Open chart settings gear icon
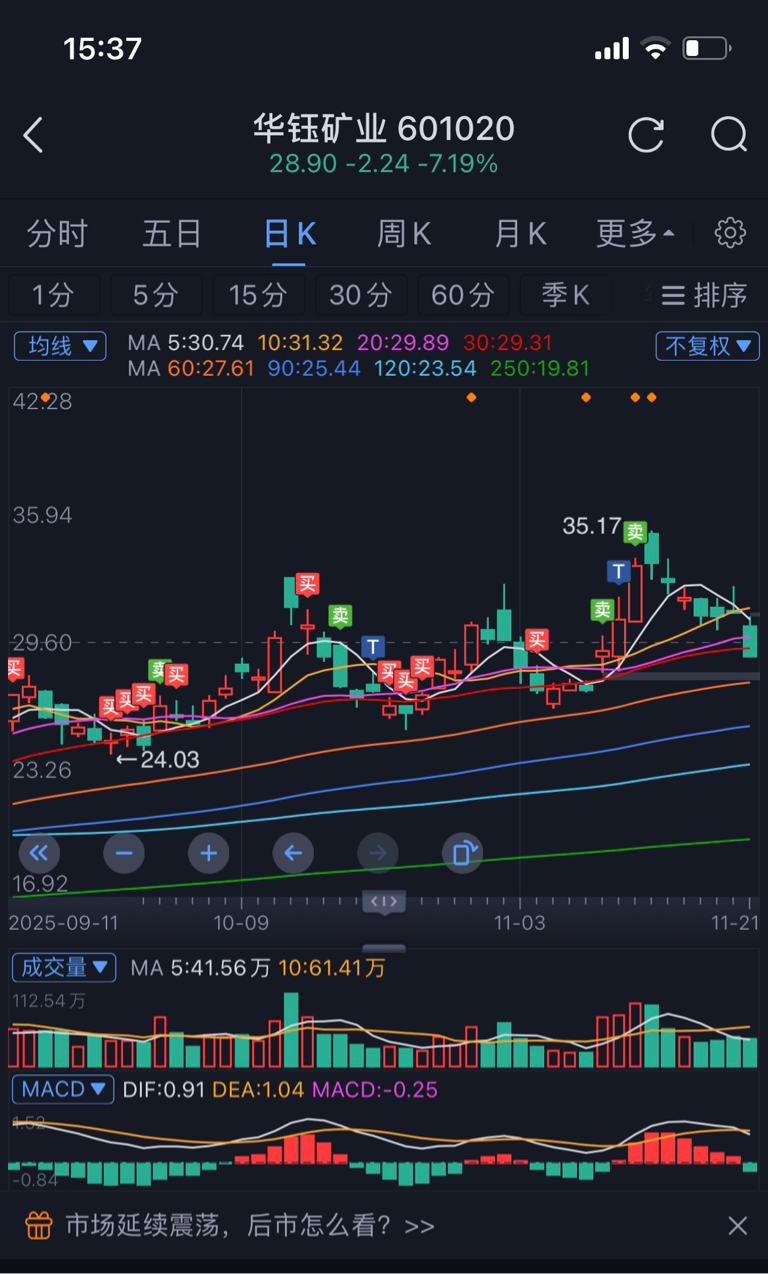 [730, 233]
